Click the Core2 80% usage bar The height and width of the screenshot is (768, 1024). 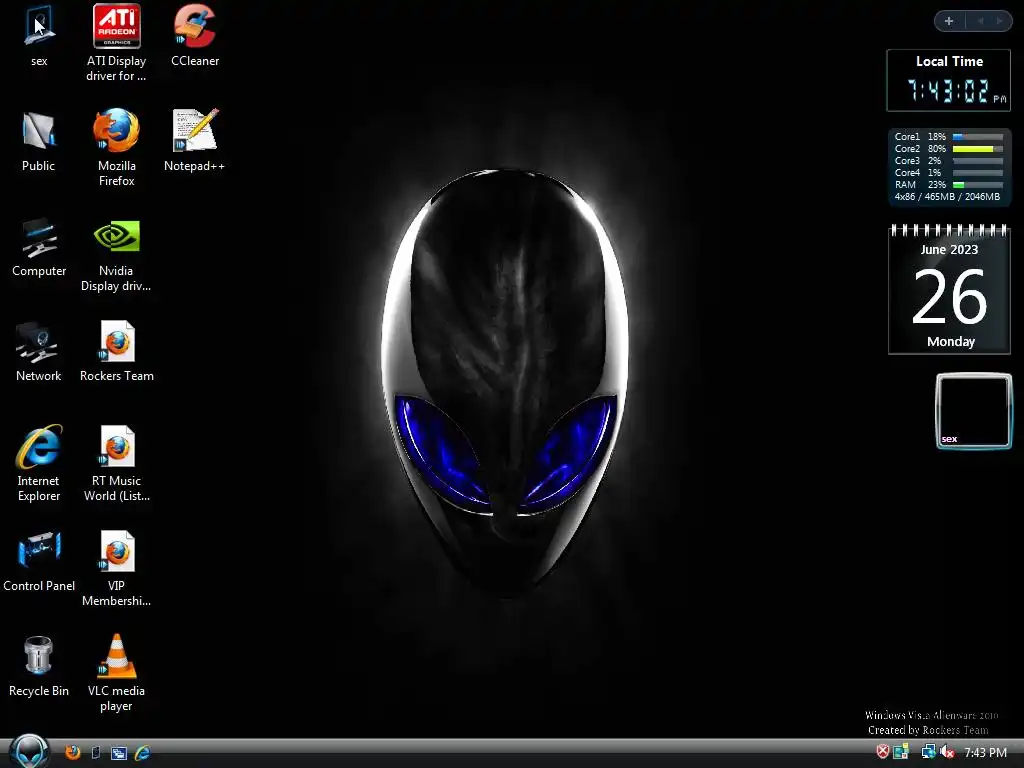click(x=978, y=149)
